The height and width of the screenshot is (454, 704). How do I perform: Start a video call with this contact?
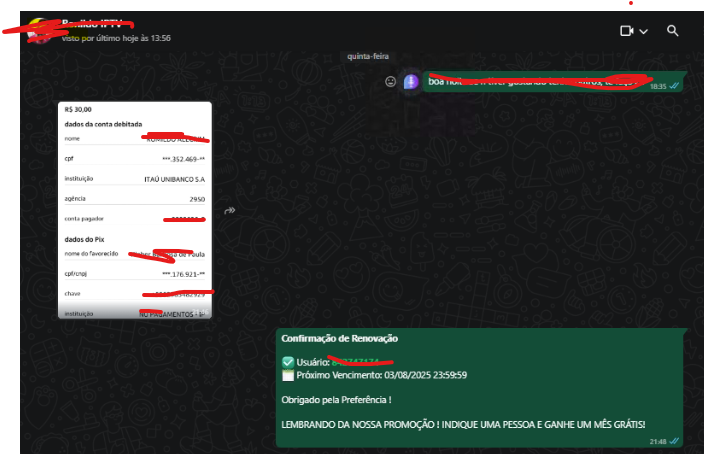pos(627,31)
